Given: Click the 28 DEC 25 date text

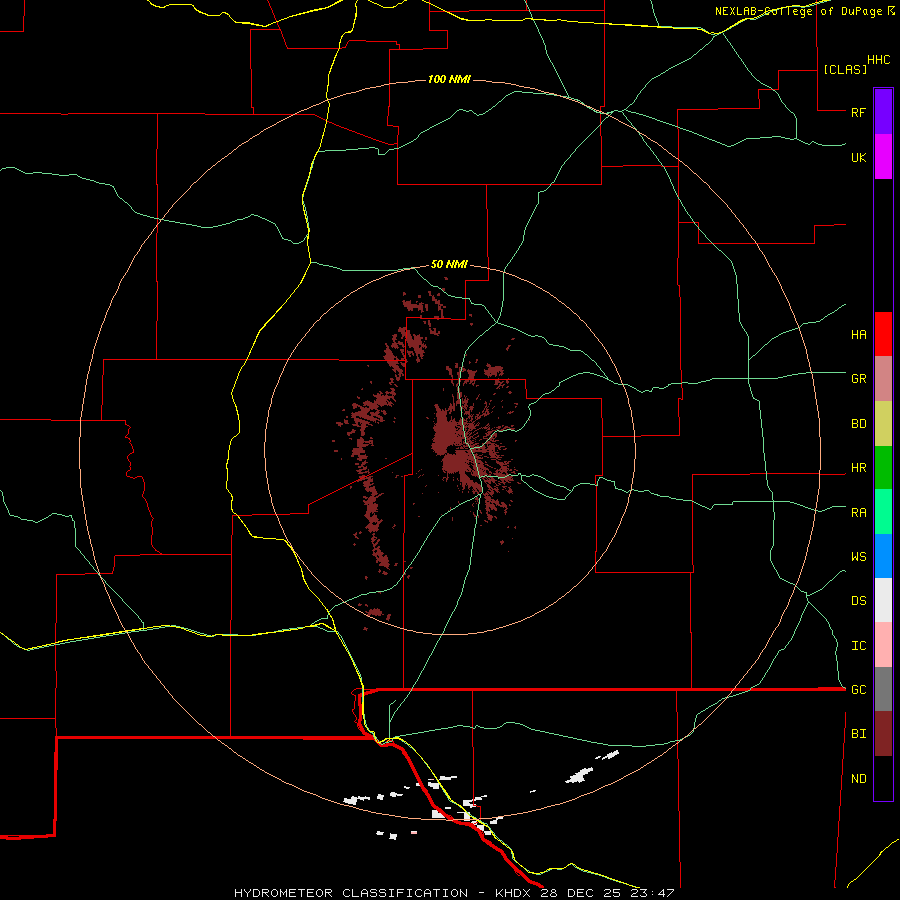Looking at the screenshot, I should coord(583,893).
